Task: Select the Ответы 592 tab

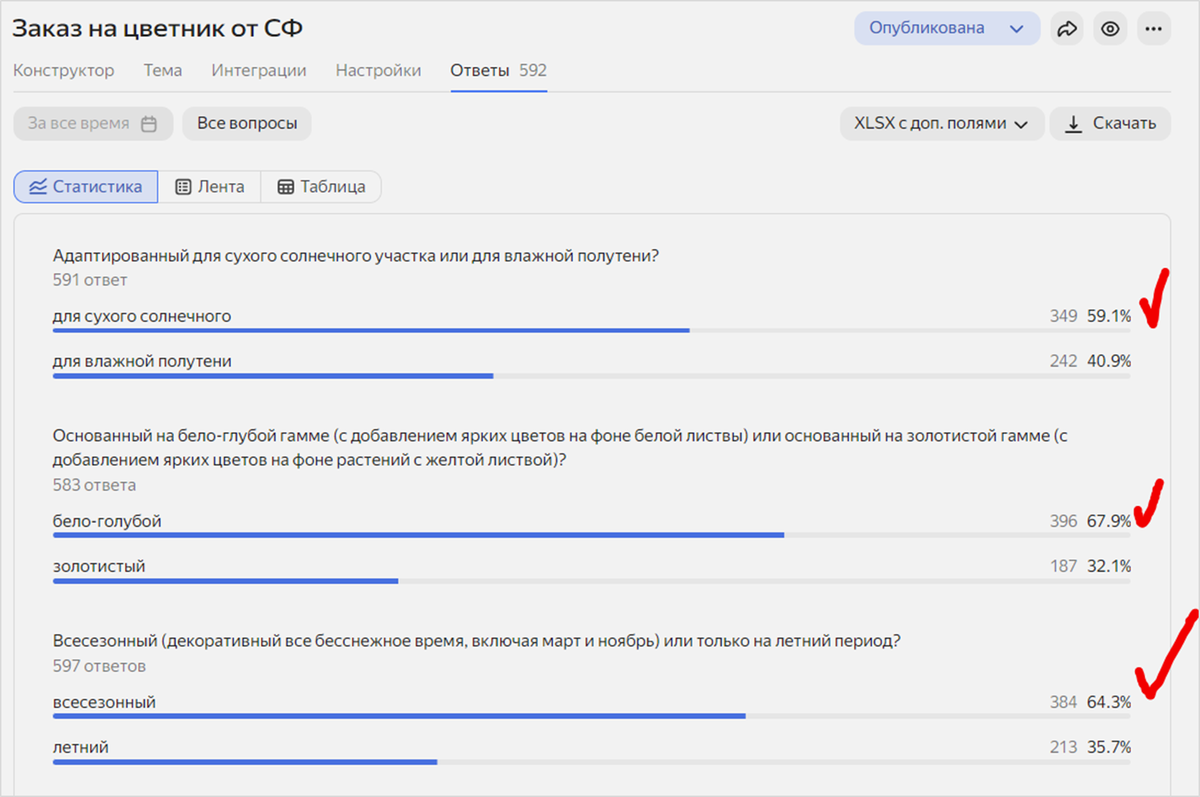Action: click(x=498, y=71)
